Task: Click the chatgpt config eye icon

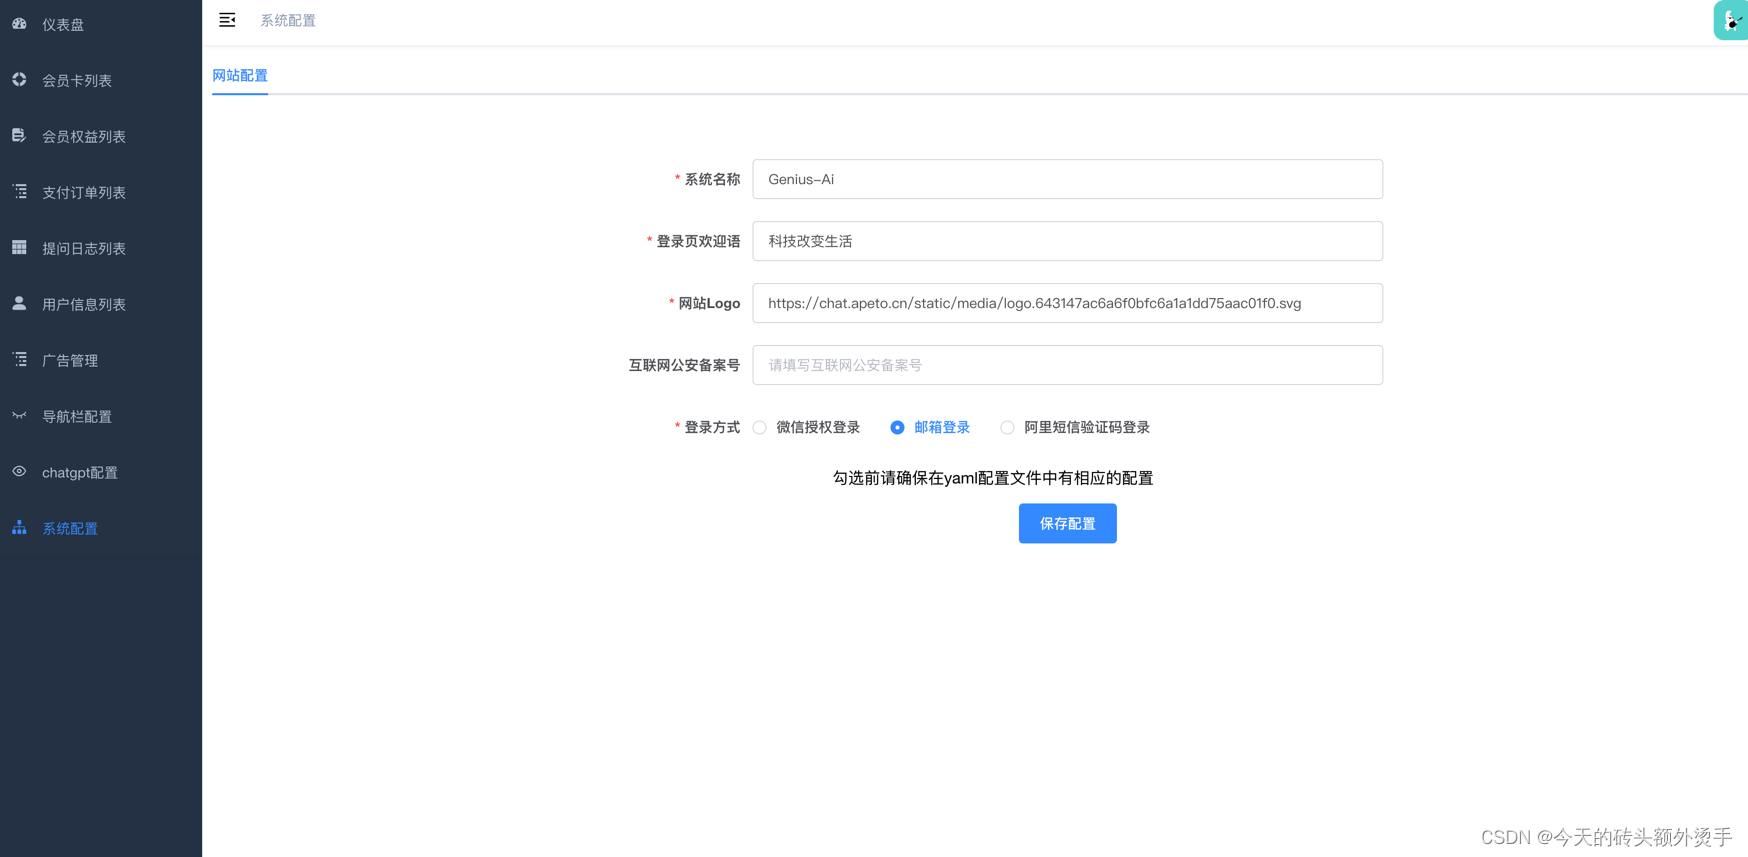Action: pos(19,471)
